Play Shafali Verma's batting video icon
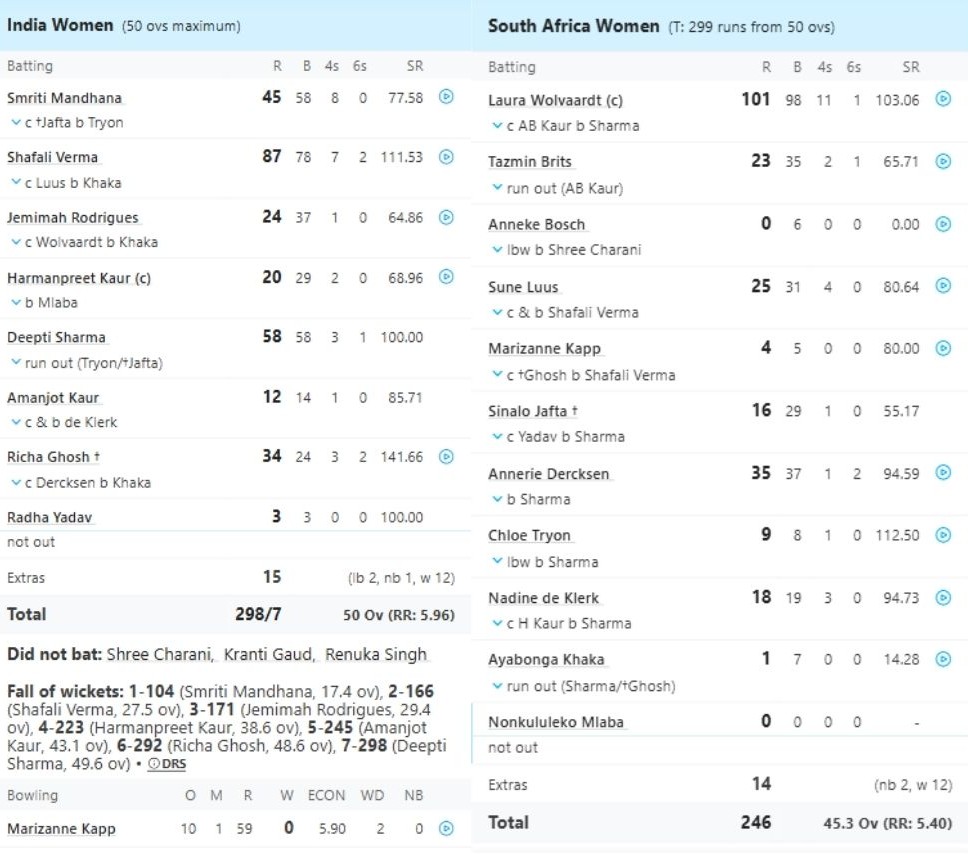968x854 pixels. [x=447, y=157]
